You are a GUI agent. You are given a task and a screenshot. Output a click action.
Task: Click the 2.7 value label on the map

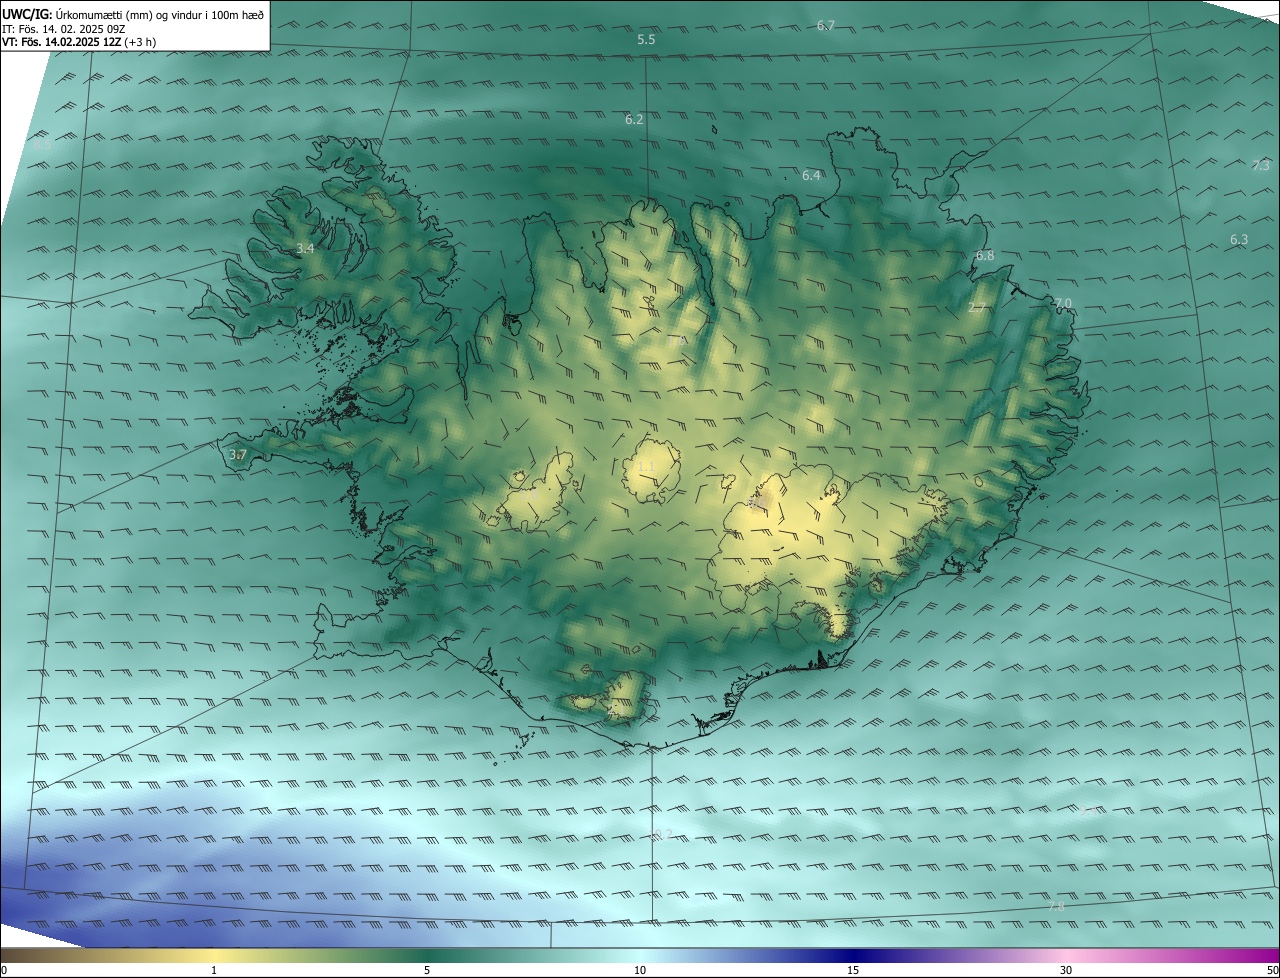click(x=977, y=308)
